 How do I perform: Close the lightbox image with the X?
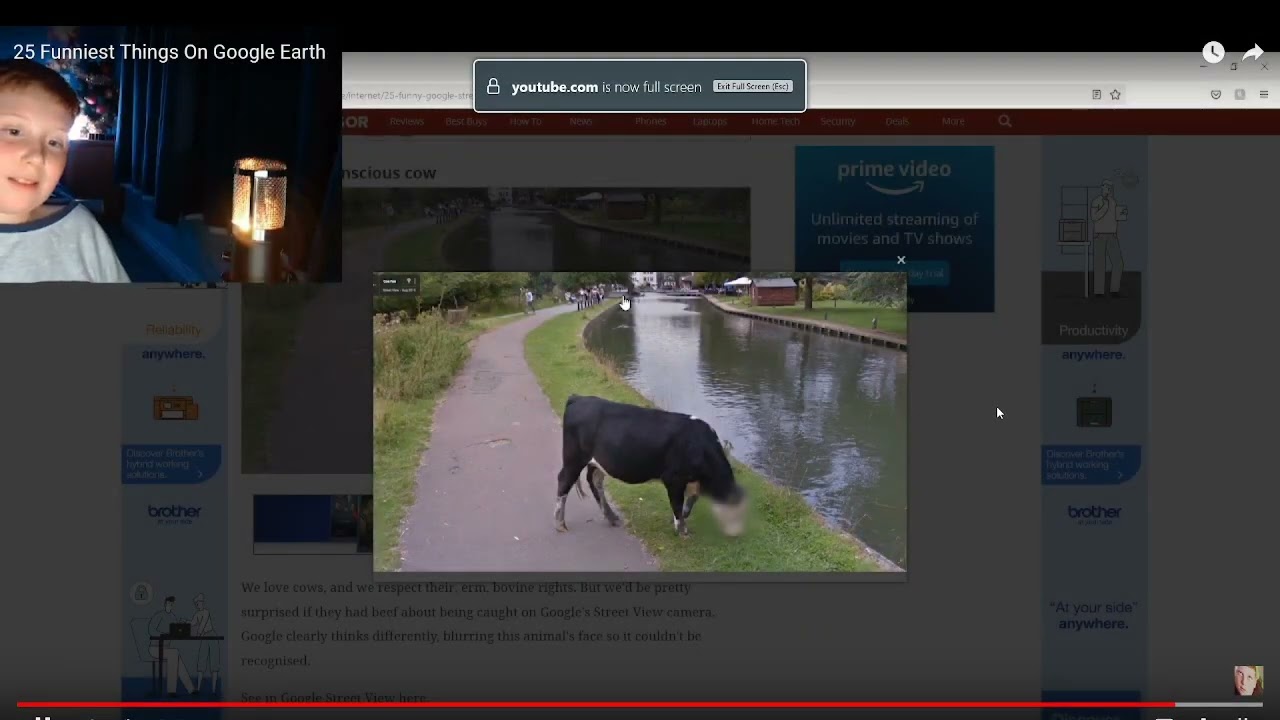[x=901, y=260]
